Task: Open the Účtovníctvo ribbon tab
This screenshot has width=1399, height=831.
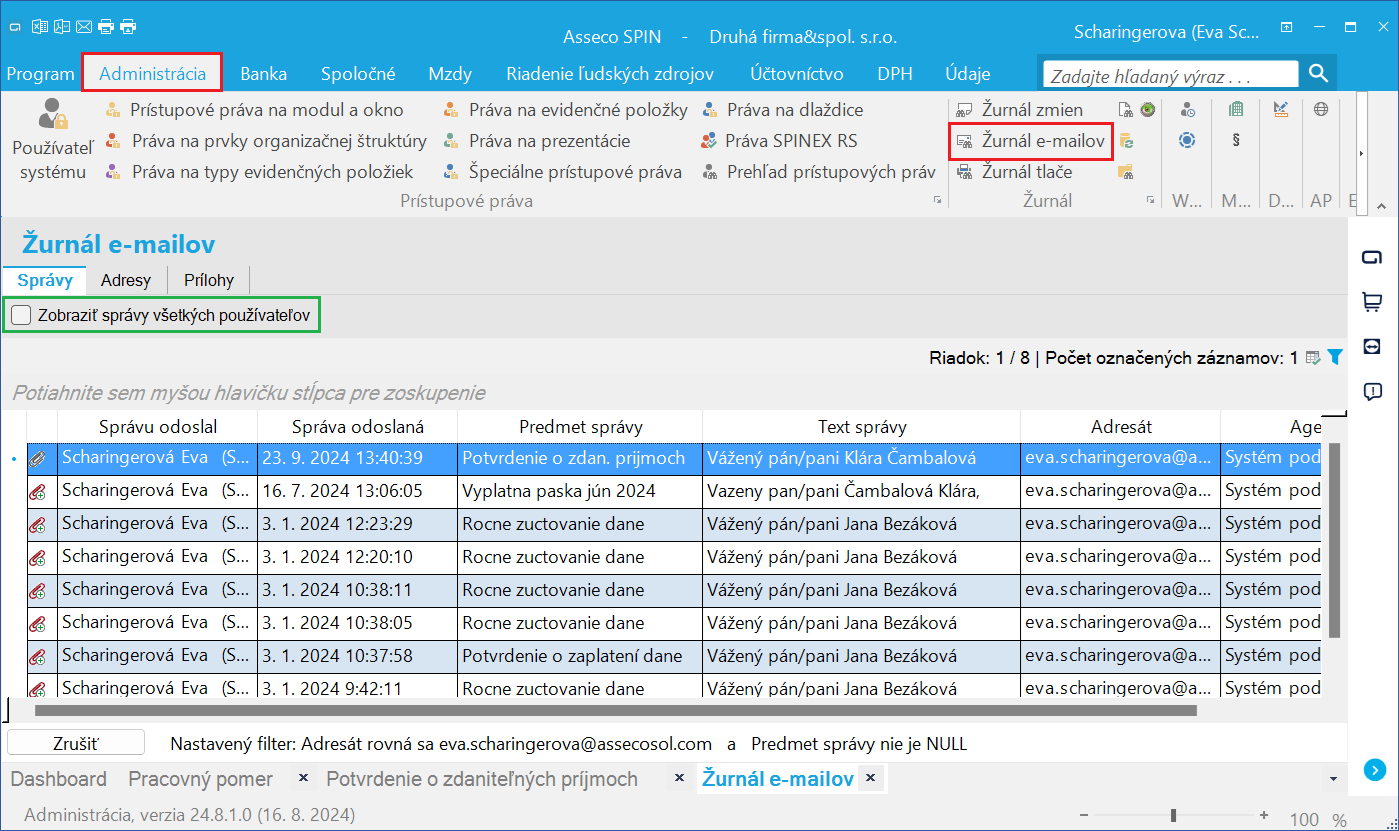Action: [x=797, y=73]
